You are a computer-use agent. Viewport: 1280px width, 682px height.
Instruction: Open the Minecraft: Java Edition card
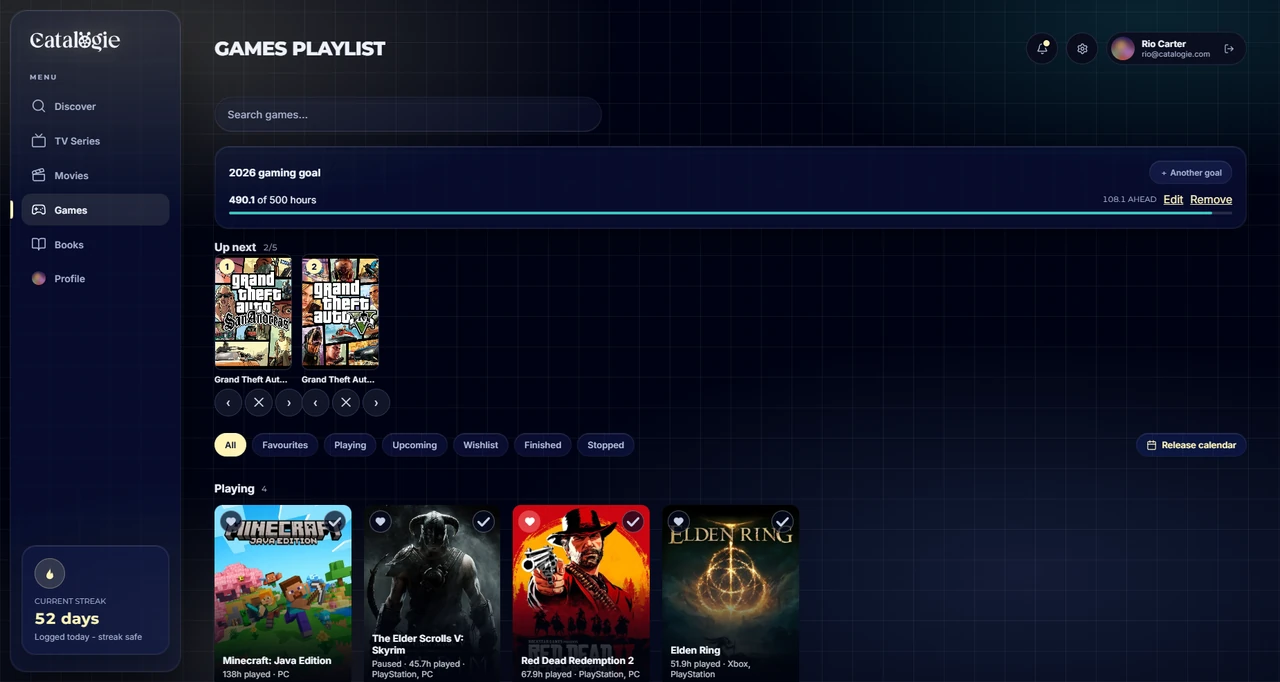[x=283, y=593]
